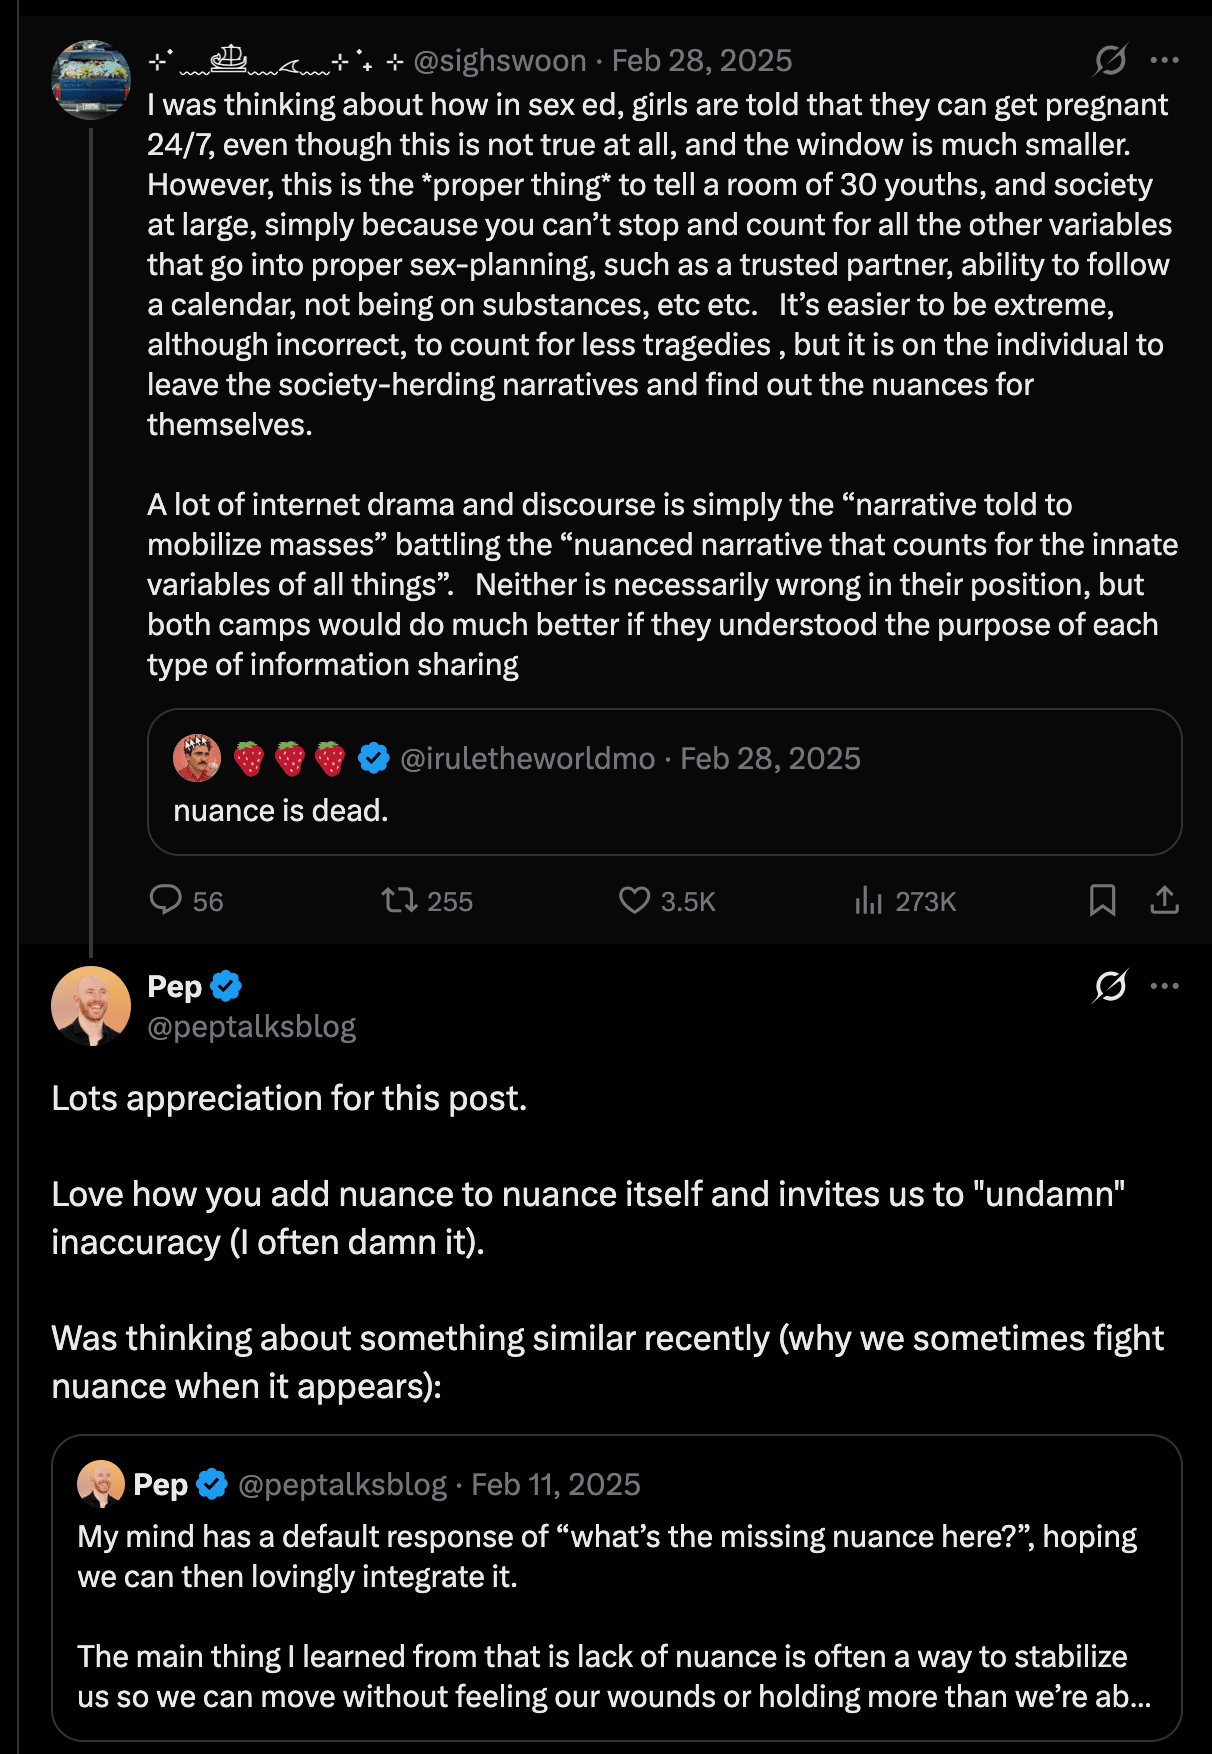
Task: Open the @peptalksblog profile link
Action: (251, 1027)
